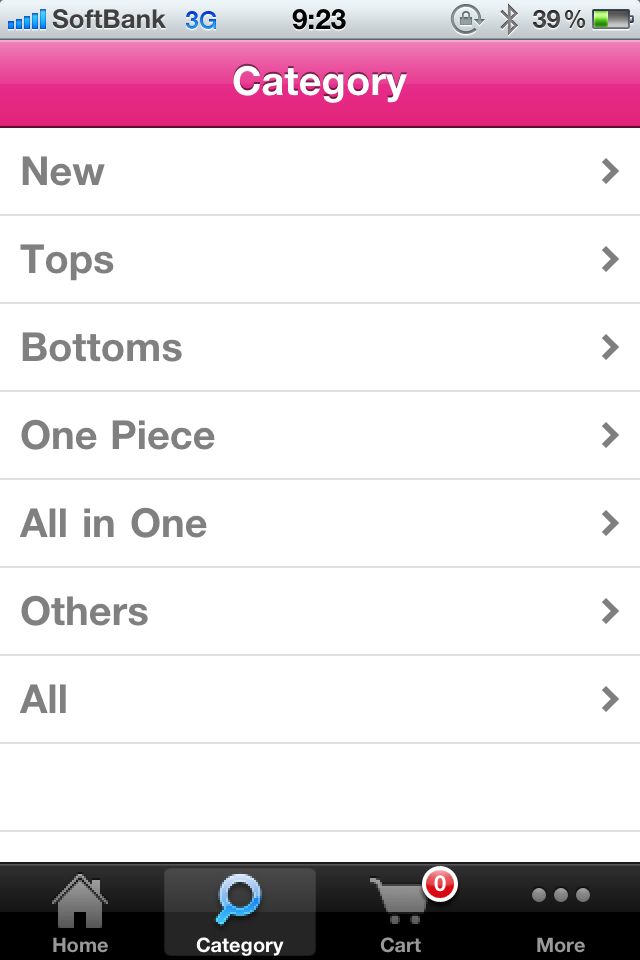Expand the New category chevron
Viewport: 640px width, 960px height.
coord(610,171)
